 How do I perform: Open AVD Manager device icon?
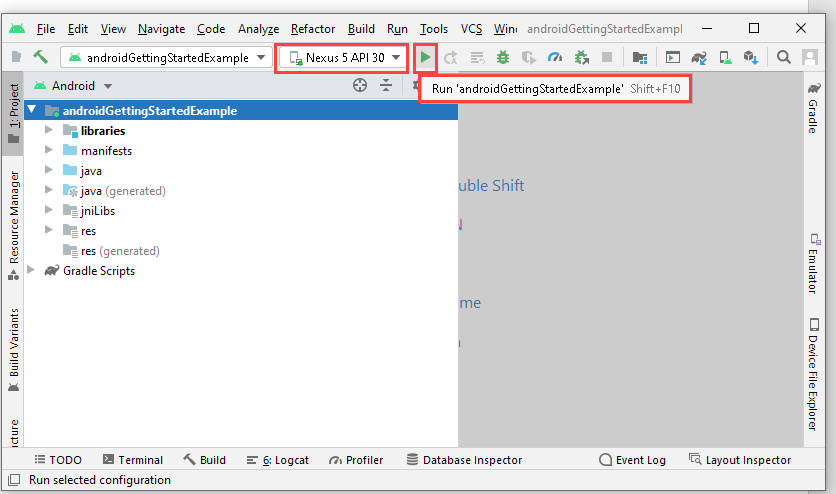click(725, 57)
